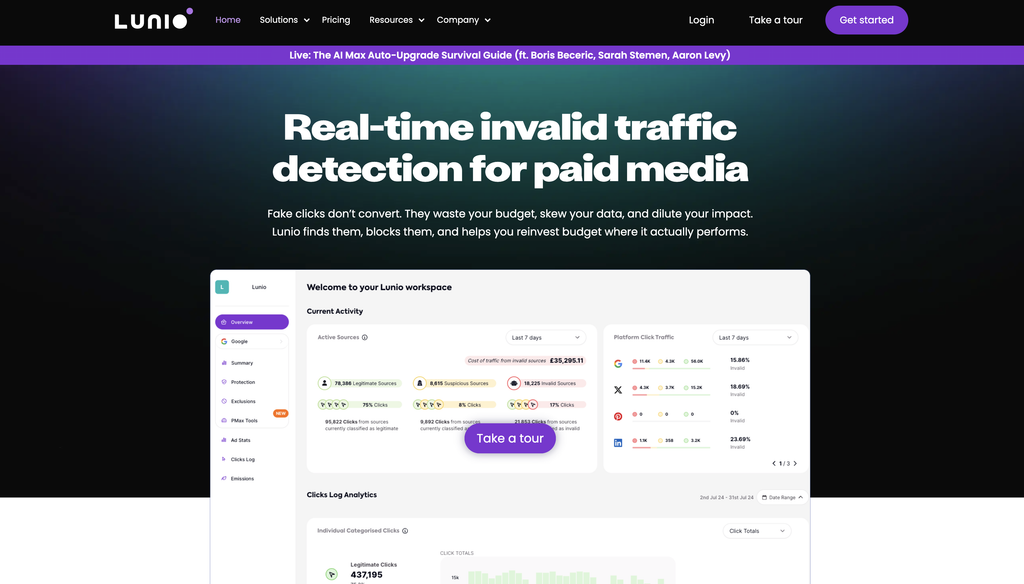This screenshot has height=584, width=1024.
Task: Open Active Sources Last 7 days dropdown
Action: click(x=545, y=338)
